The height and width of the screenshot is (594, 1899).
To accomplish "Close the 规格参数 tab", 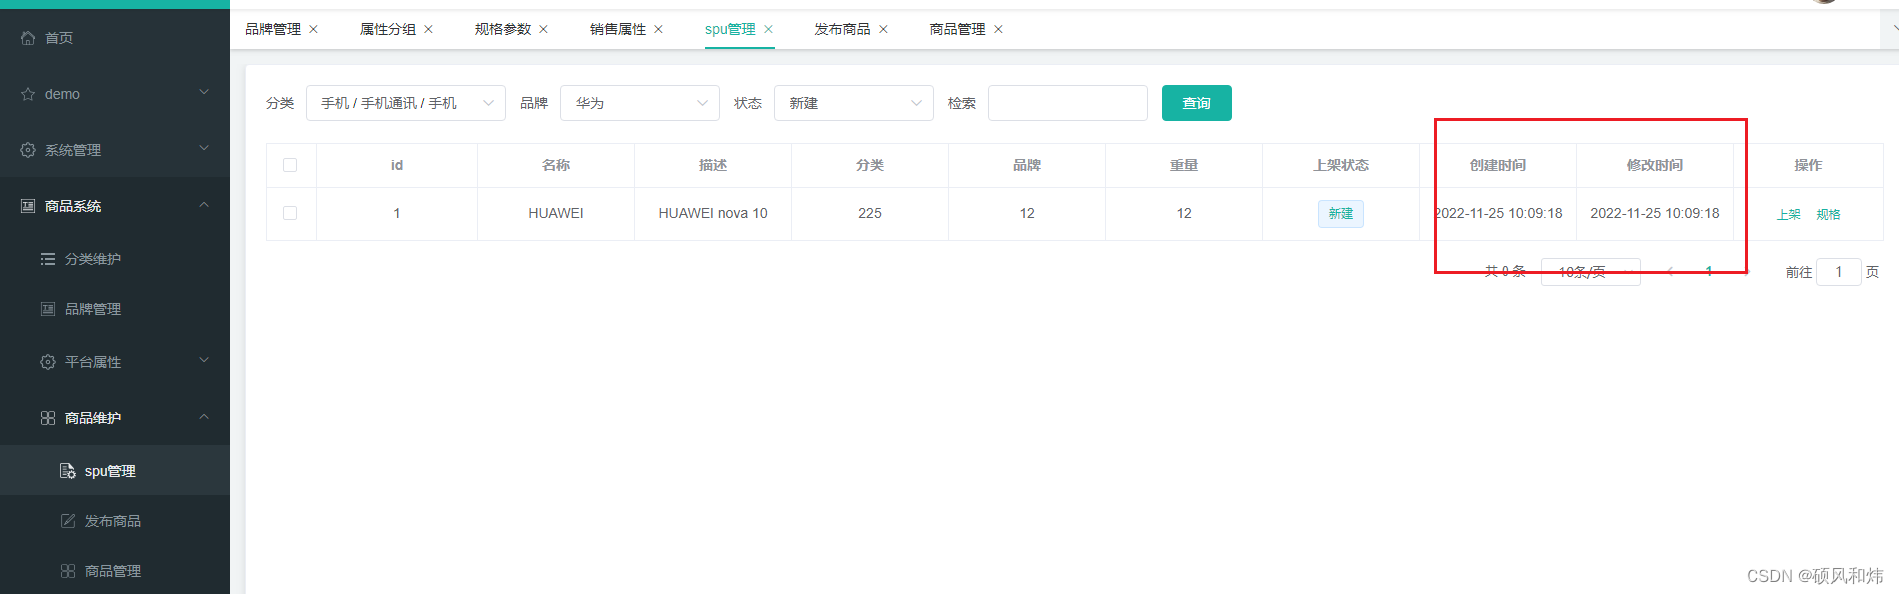I will pos(544,29).
